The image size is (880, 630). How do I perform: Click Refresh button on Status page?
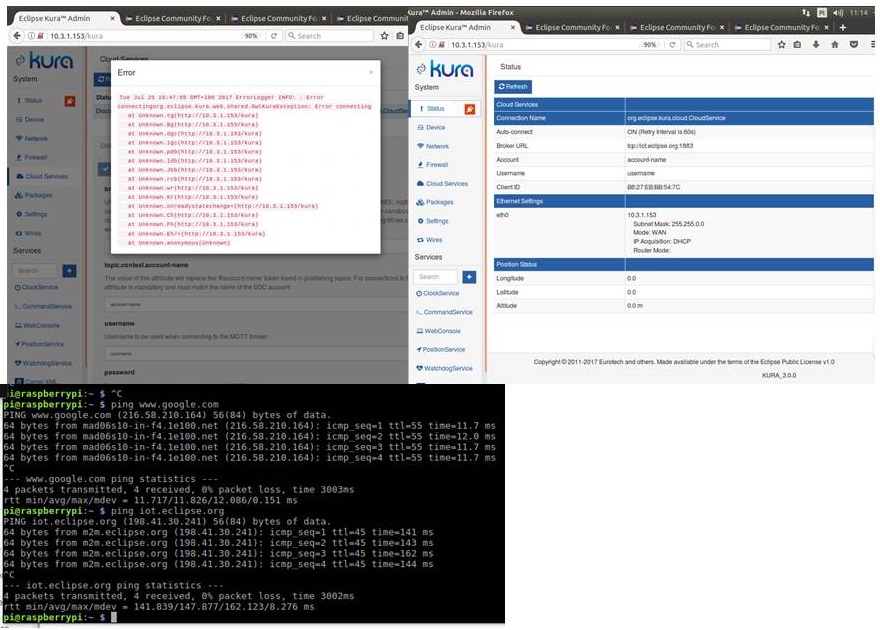[x=513, y=86]
